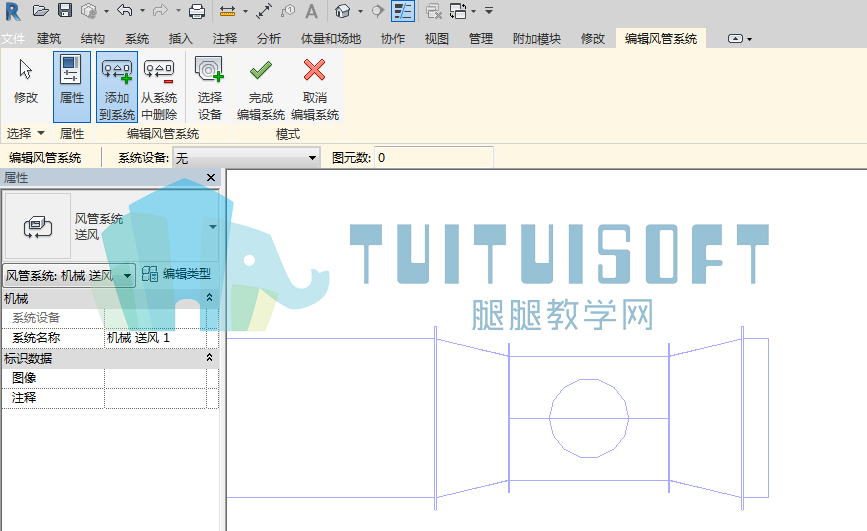Viewport: 867px width, 531px height.
Task: Open the instance filter dropdown 风管系统: 机械 送风
Action: (x=69, y=275)
